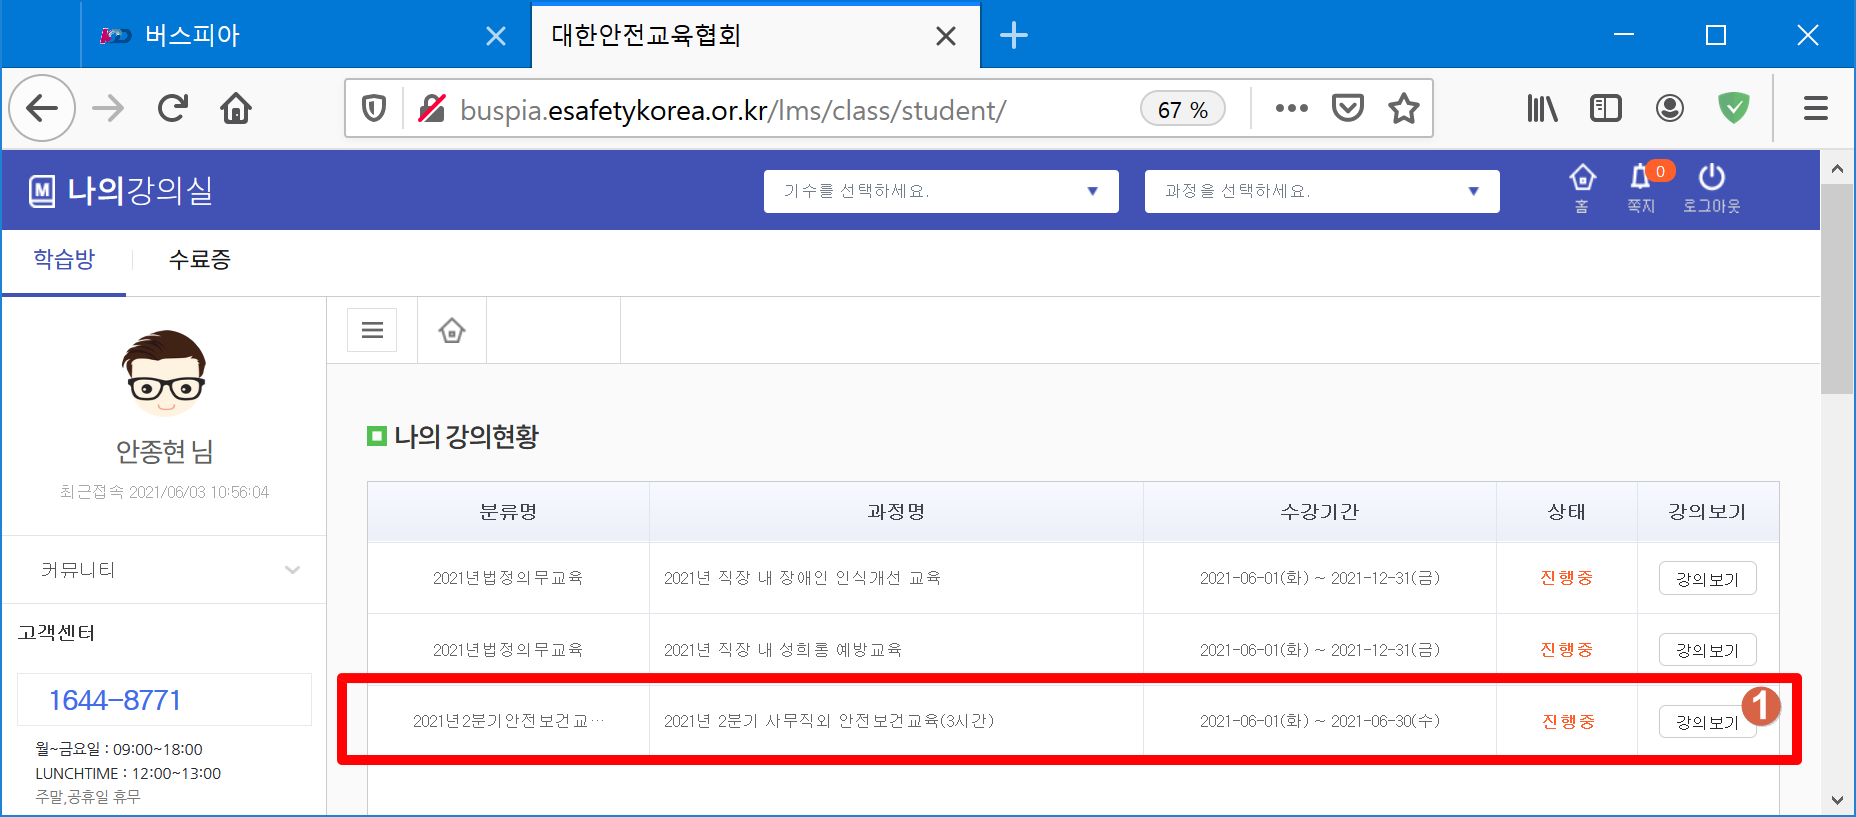Click course name 2021년 직장 내 성희롱 예방교육
Image resolution: width=1856 pixels, height=817 pixels.
[x=783, y=650]
